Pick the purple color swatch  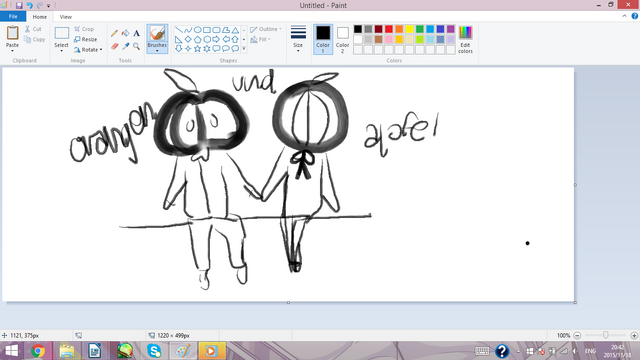[451, 29]
